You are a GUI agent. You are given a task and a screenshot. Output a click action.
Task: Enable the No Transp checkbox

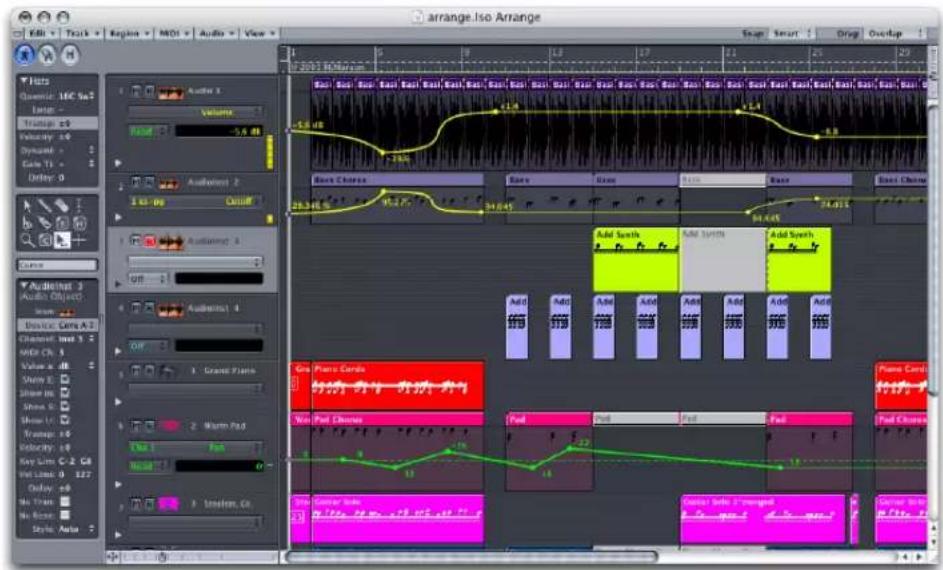pos(65,501)
